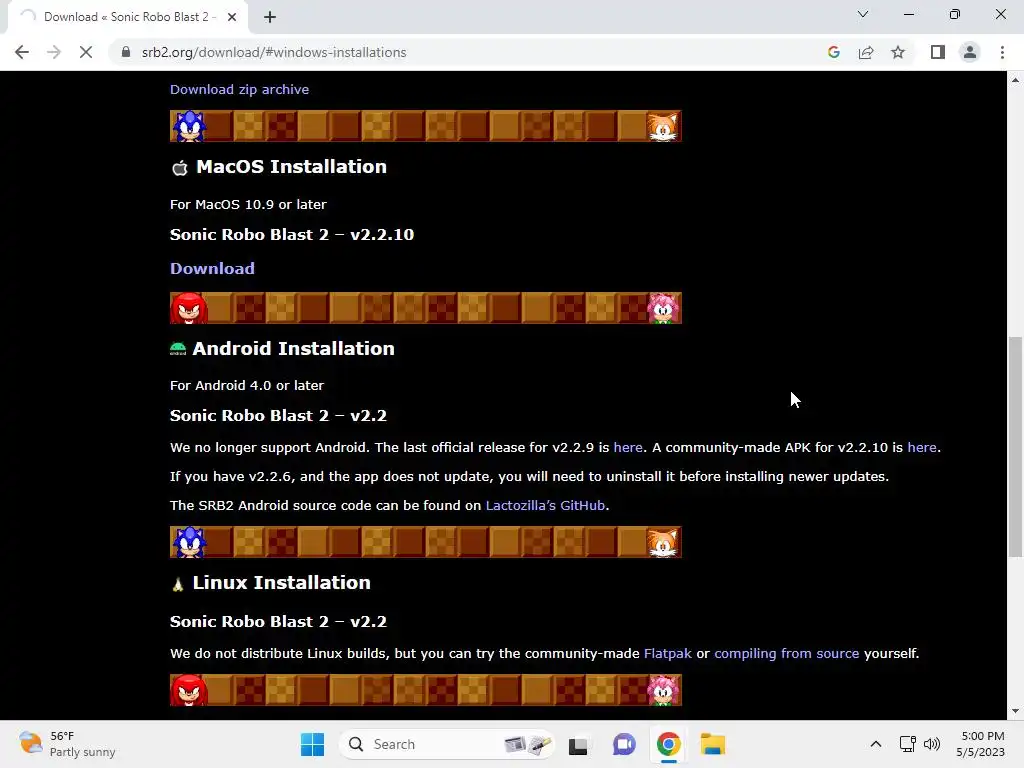Open File Explorer from the taskbar
Screen dimensions: 1024x768
[x=712, y=744]
